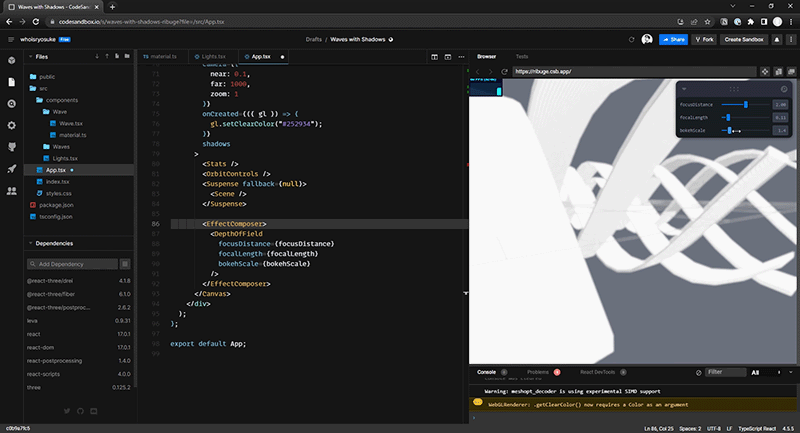This screenshot has height=433, width=800.
Task: Create a new file in Files panel
Action: (x=117, y=56)
